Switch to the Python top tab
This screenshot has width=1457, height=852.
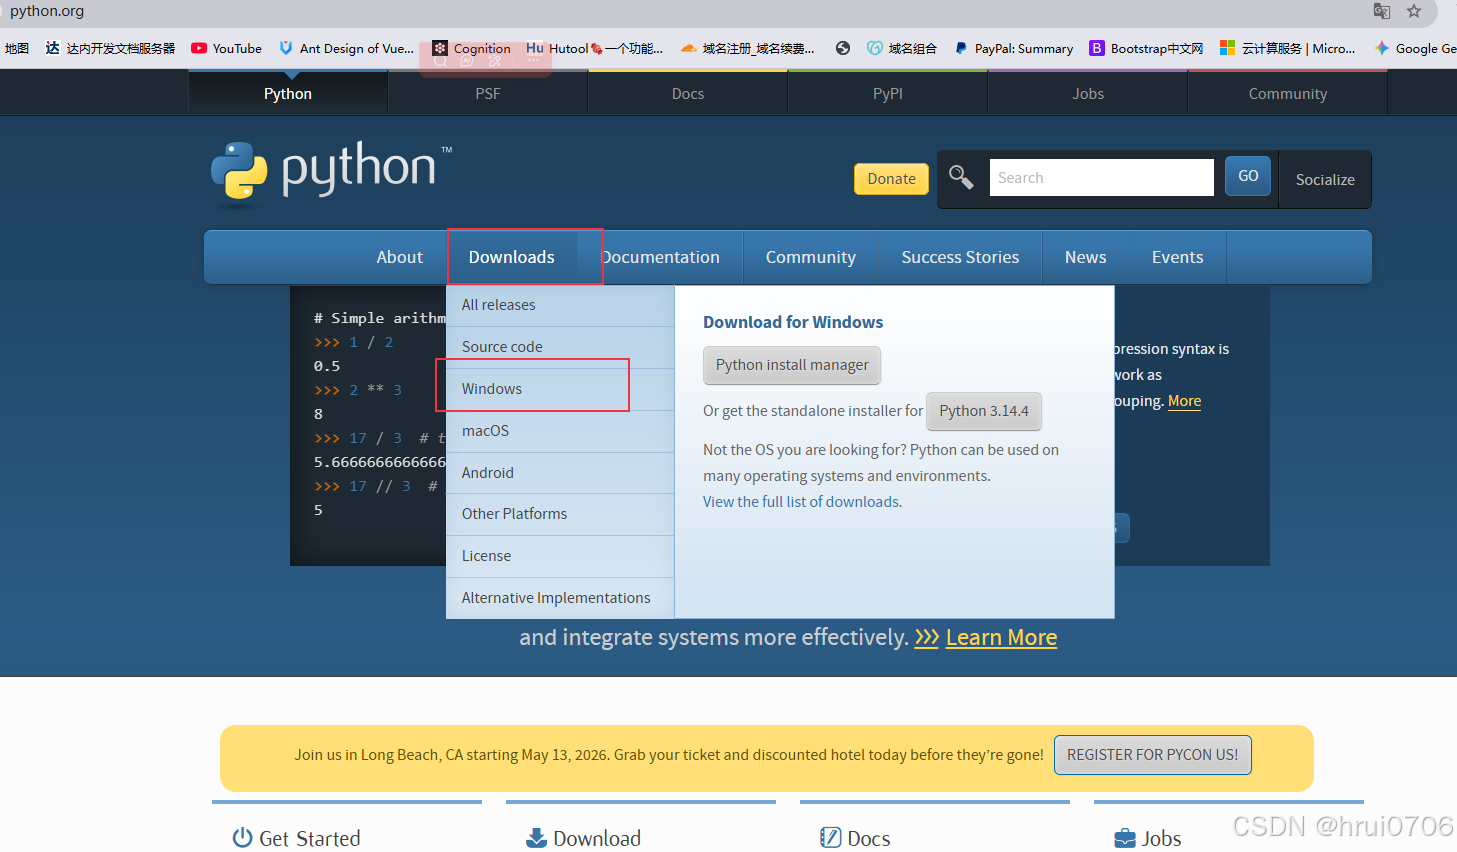pyautogui.click(x=288, y=93)
